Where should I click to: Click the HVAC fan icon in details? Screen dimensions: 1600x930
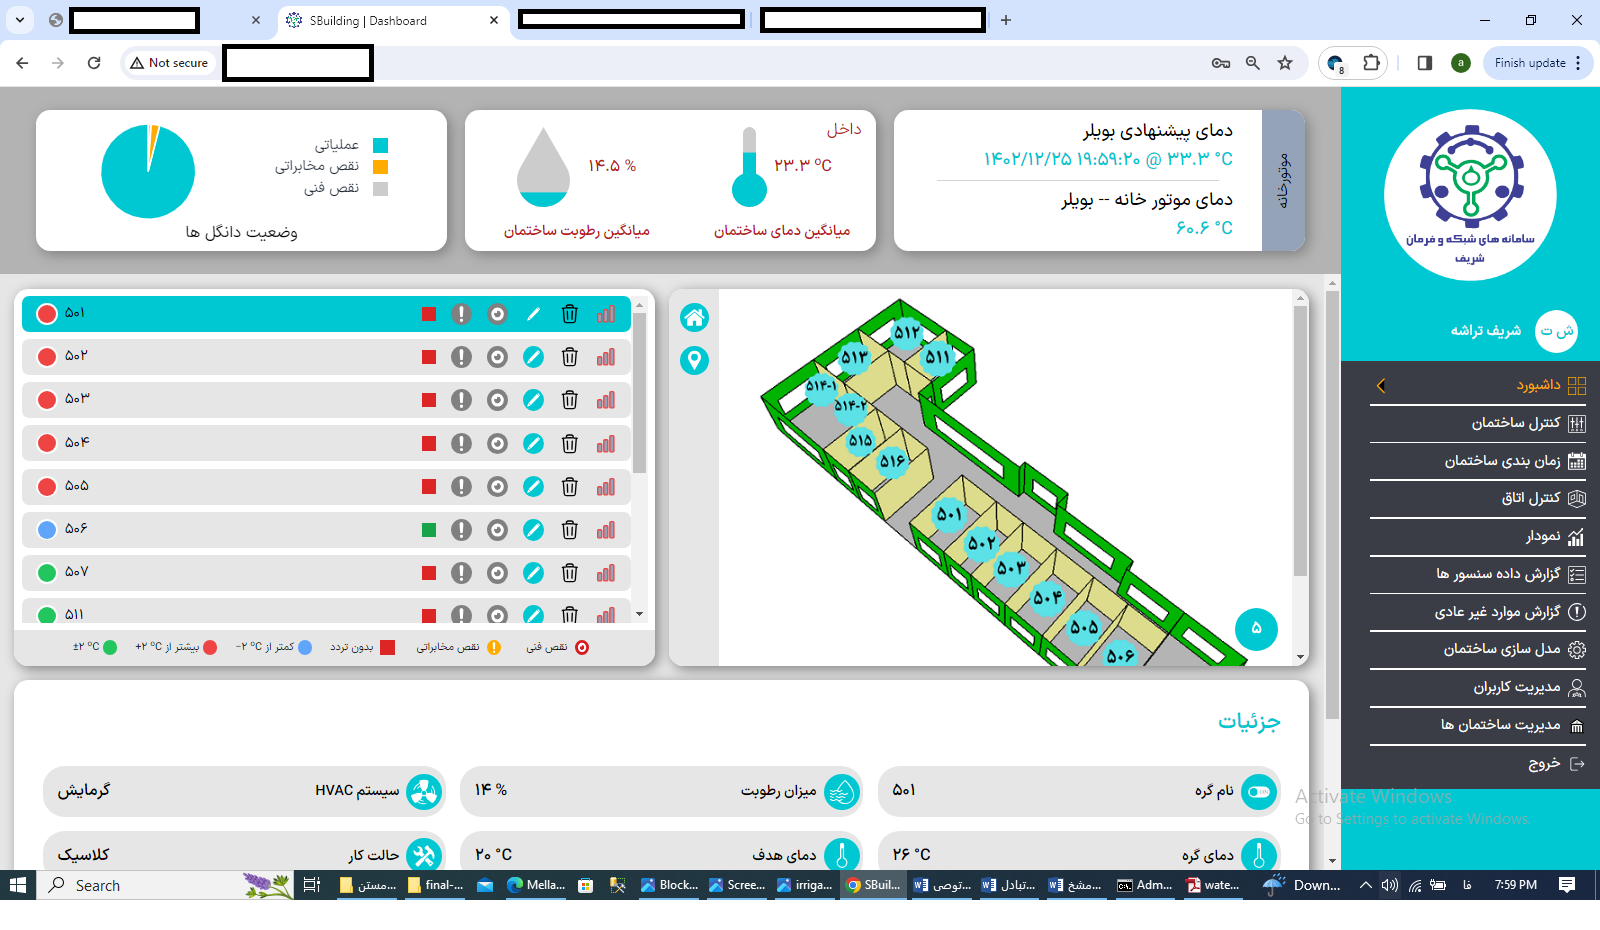coord(424,792)
